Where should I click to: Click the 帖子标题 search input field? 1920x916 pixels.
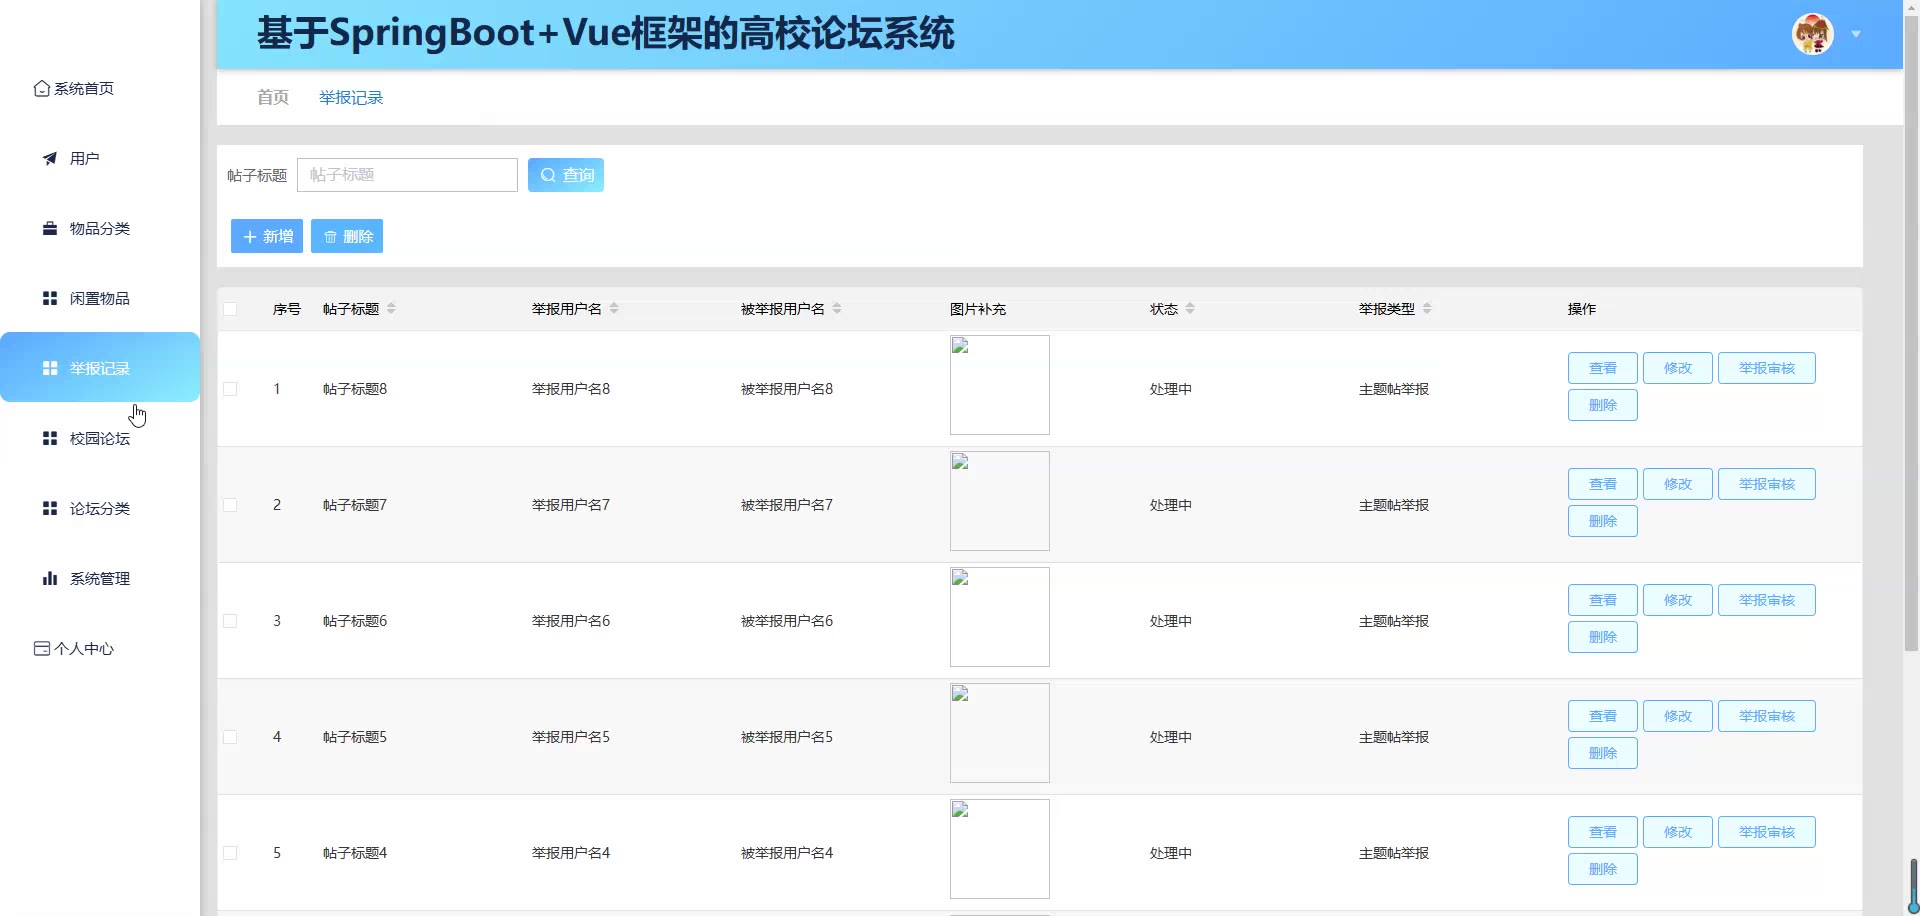click(407, 175)
